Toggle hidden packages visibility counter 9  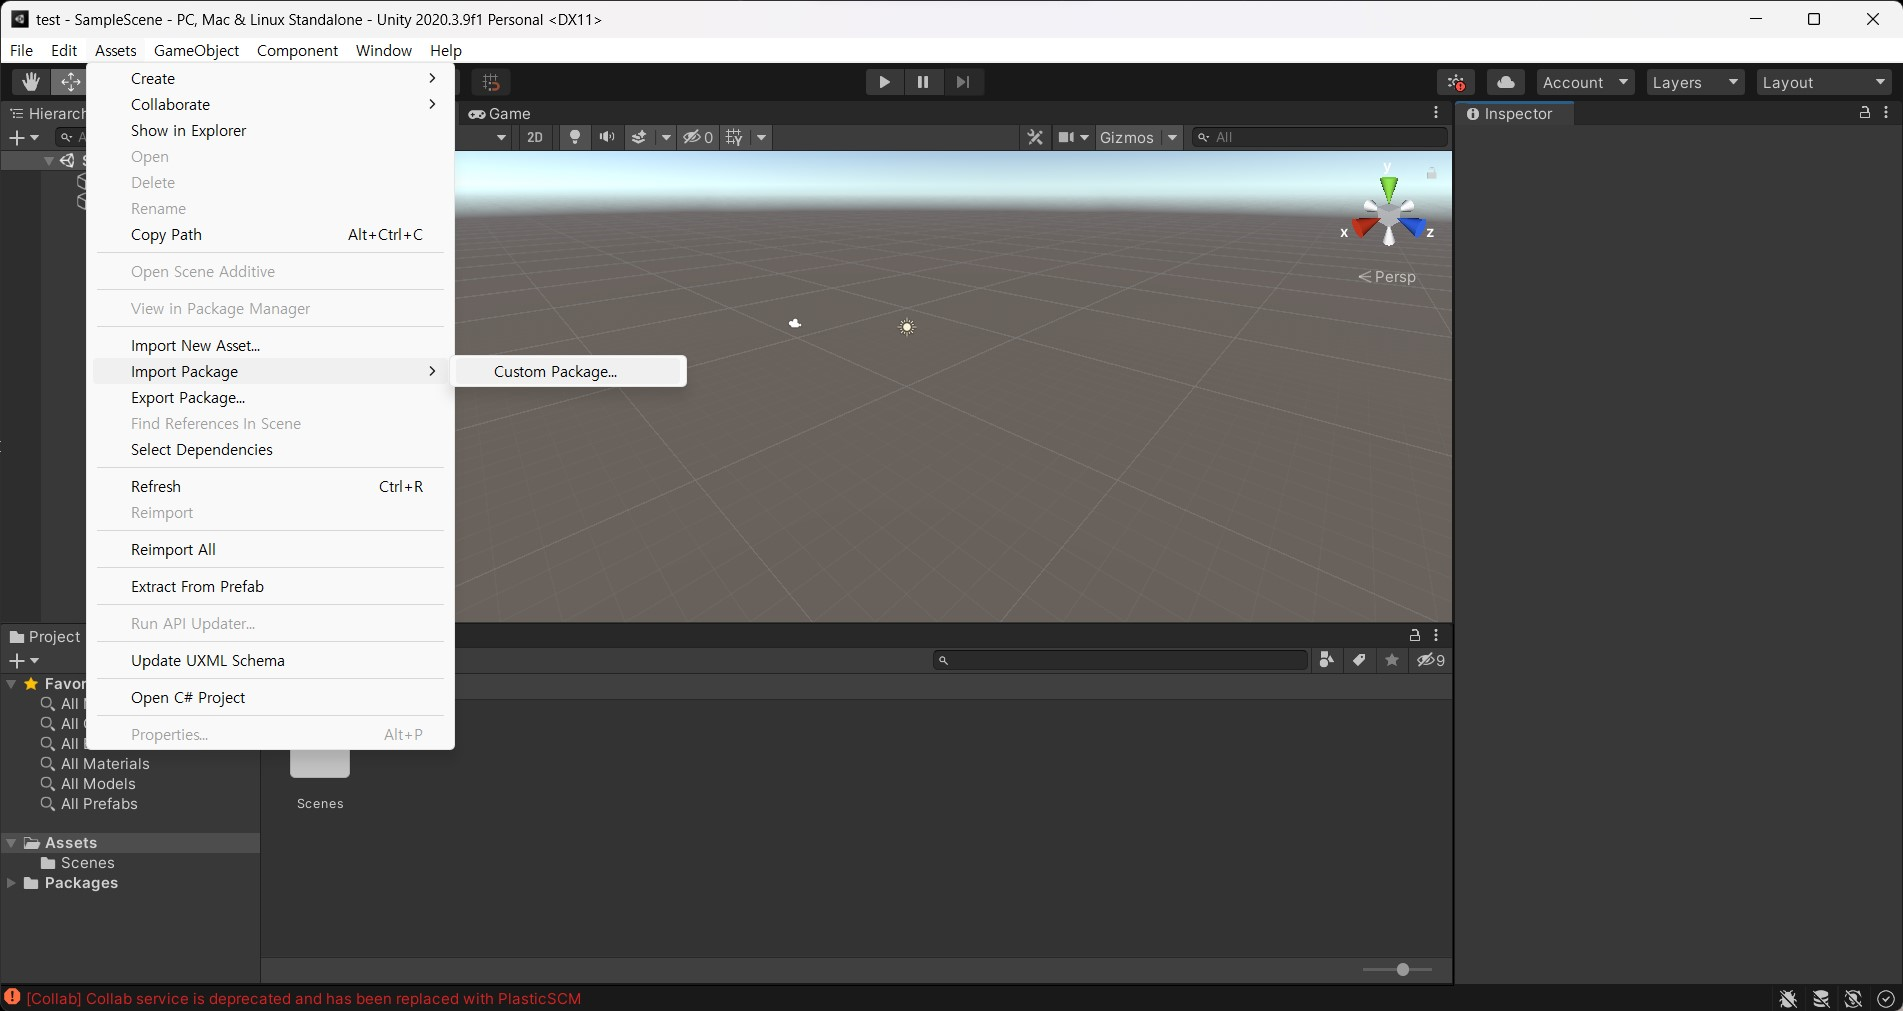tap(1431, 660)
